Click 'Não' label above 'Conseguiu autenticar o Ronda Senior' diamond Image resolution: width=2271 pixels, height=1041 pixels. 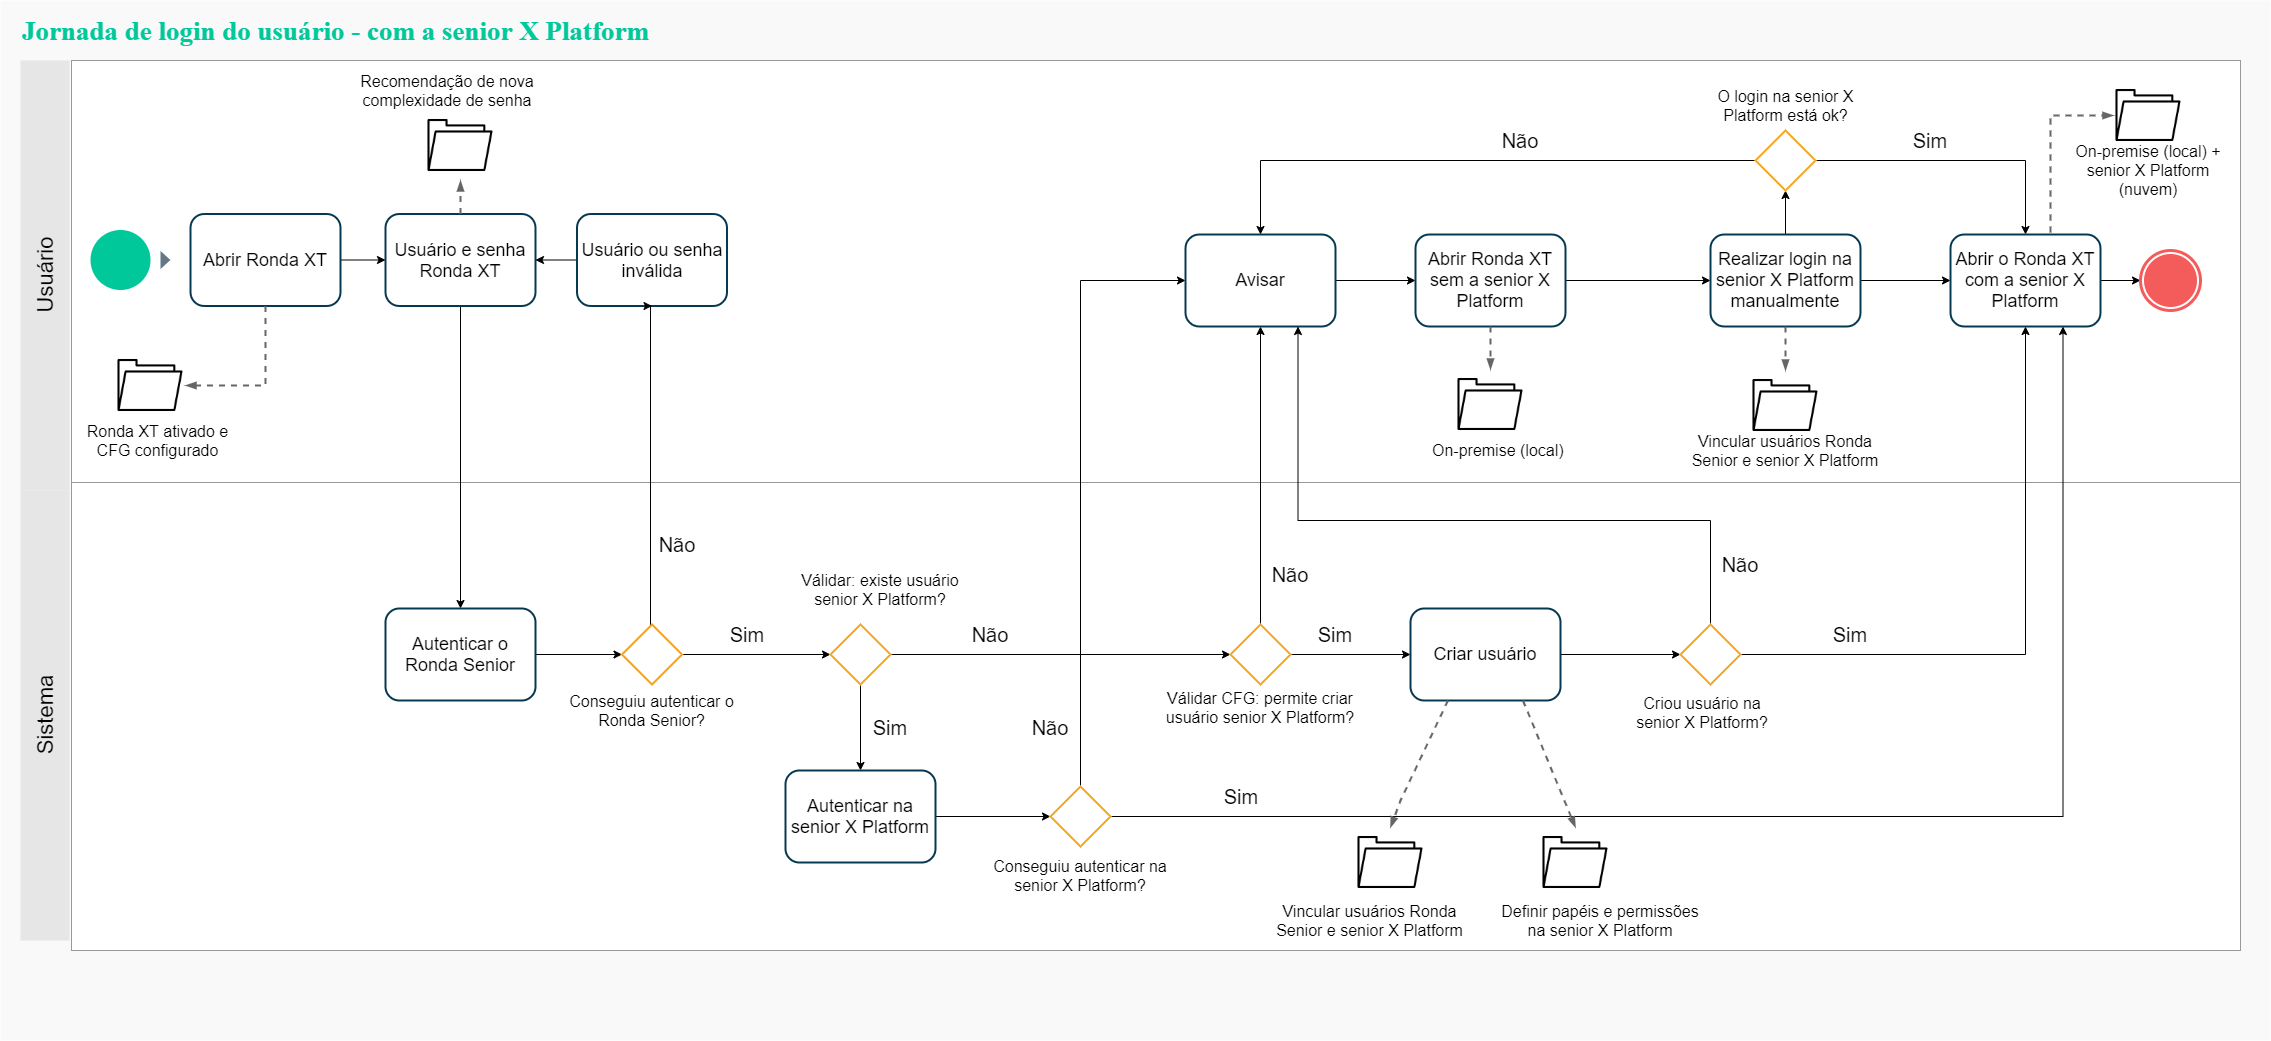(x=676, y=545)
